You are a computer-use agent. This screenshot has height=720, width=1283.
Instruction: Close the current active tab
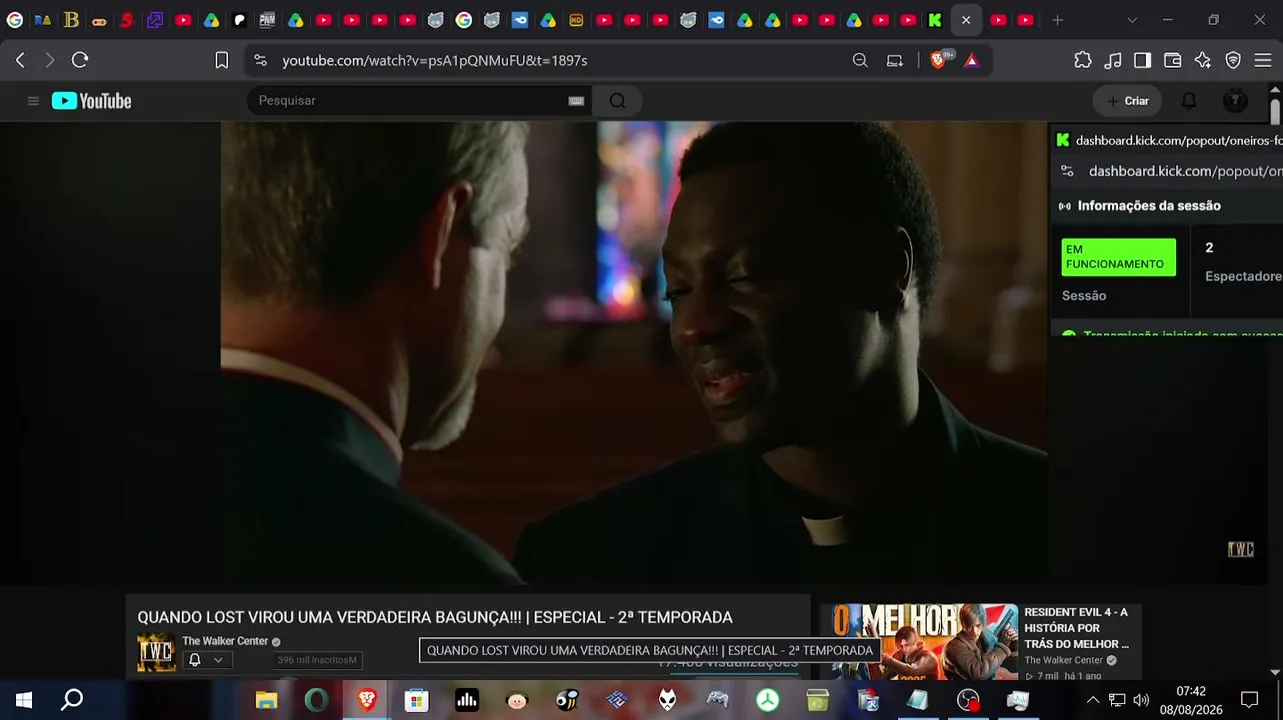pyautogui.click(x=966, y=20)
